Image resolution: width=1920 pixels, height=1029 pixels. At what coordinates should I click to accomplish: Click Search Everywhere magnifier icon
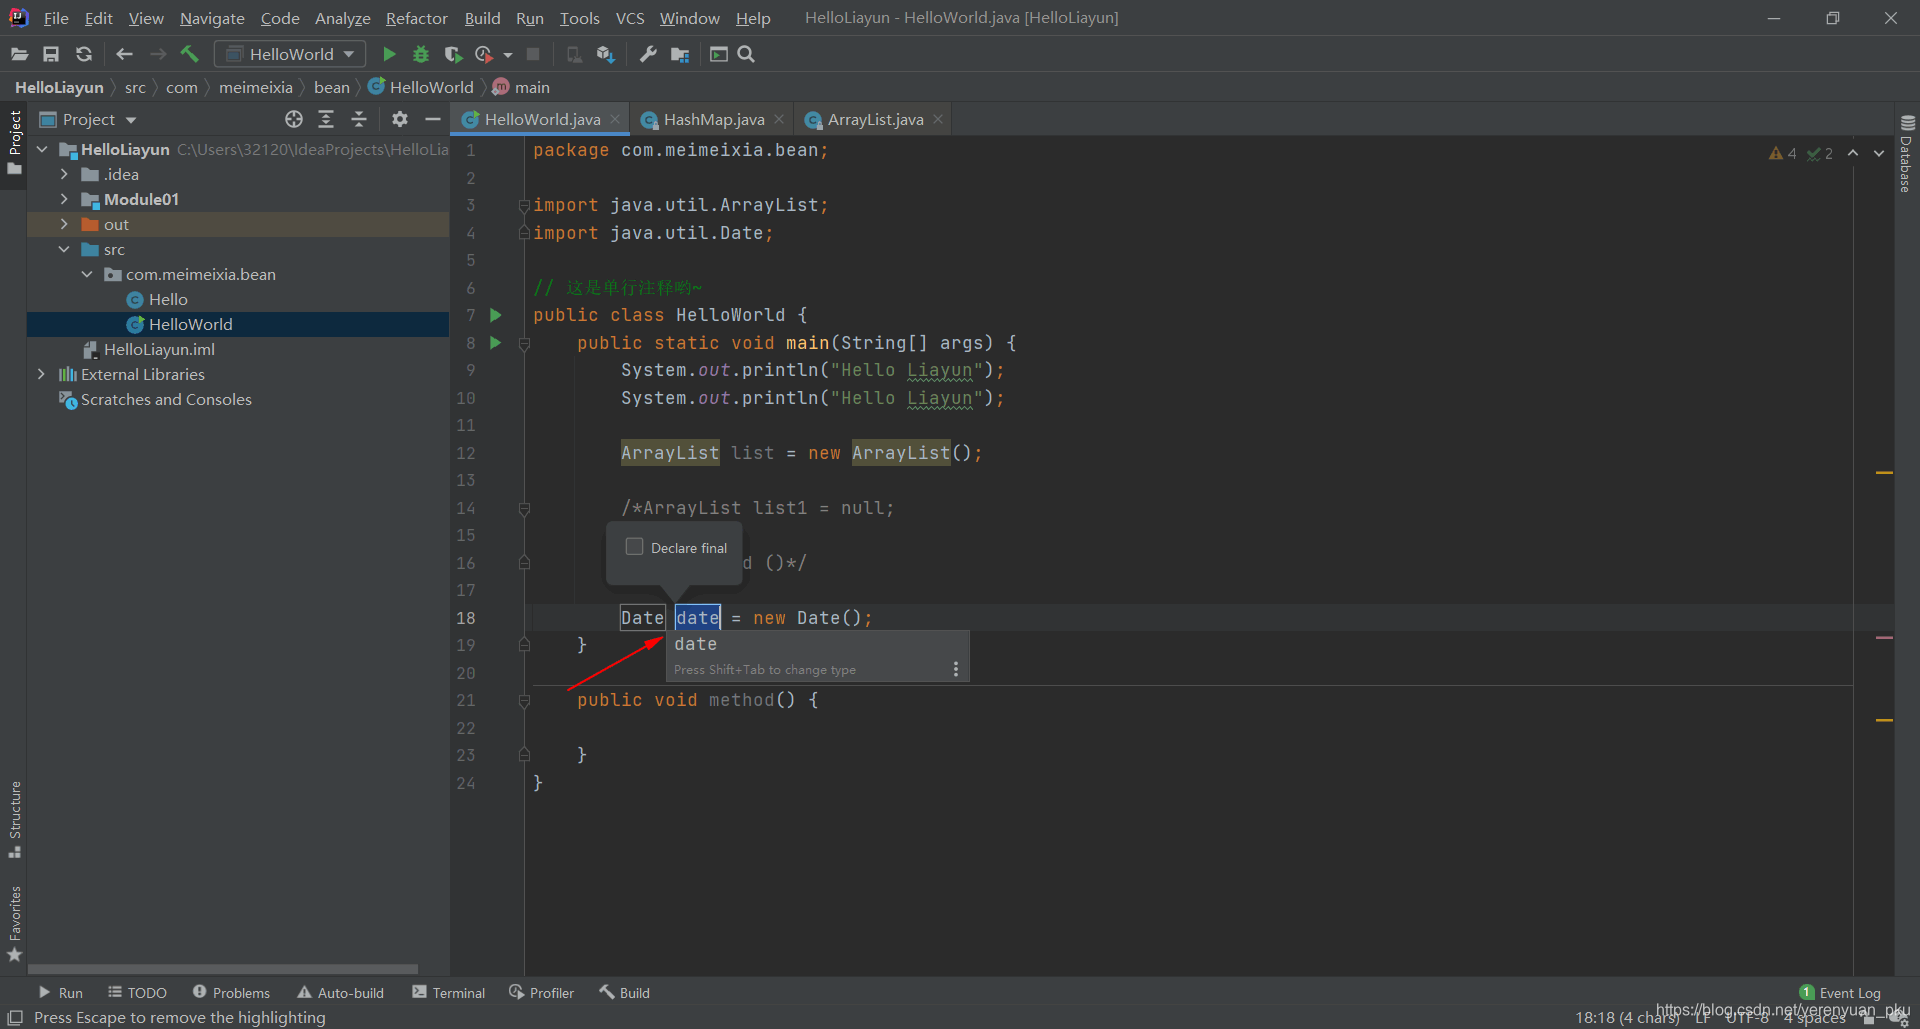coord(746,54)
